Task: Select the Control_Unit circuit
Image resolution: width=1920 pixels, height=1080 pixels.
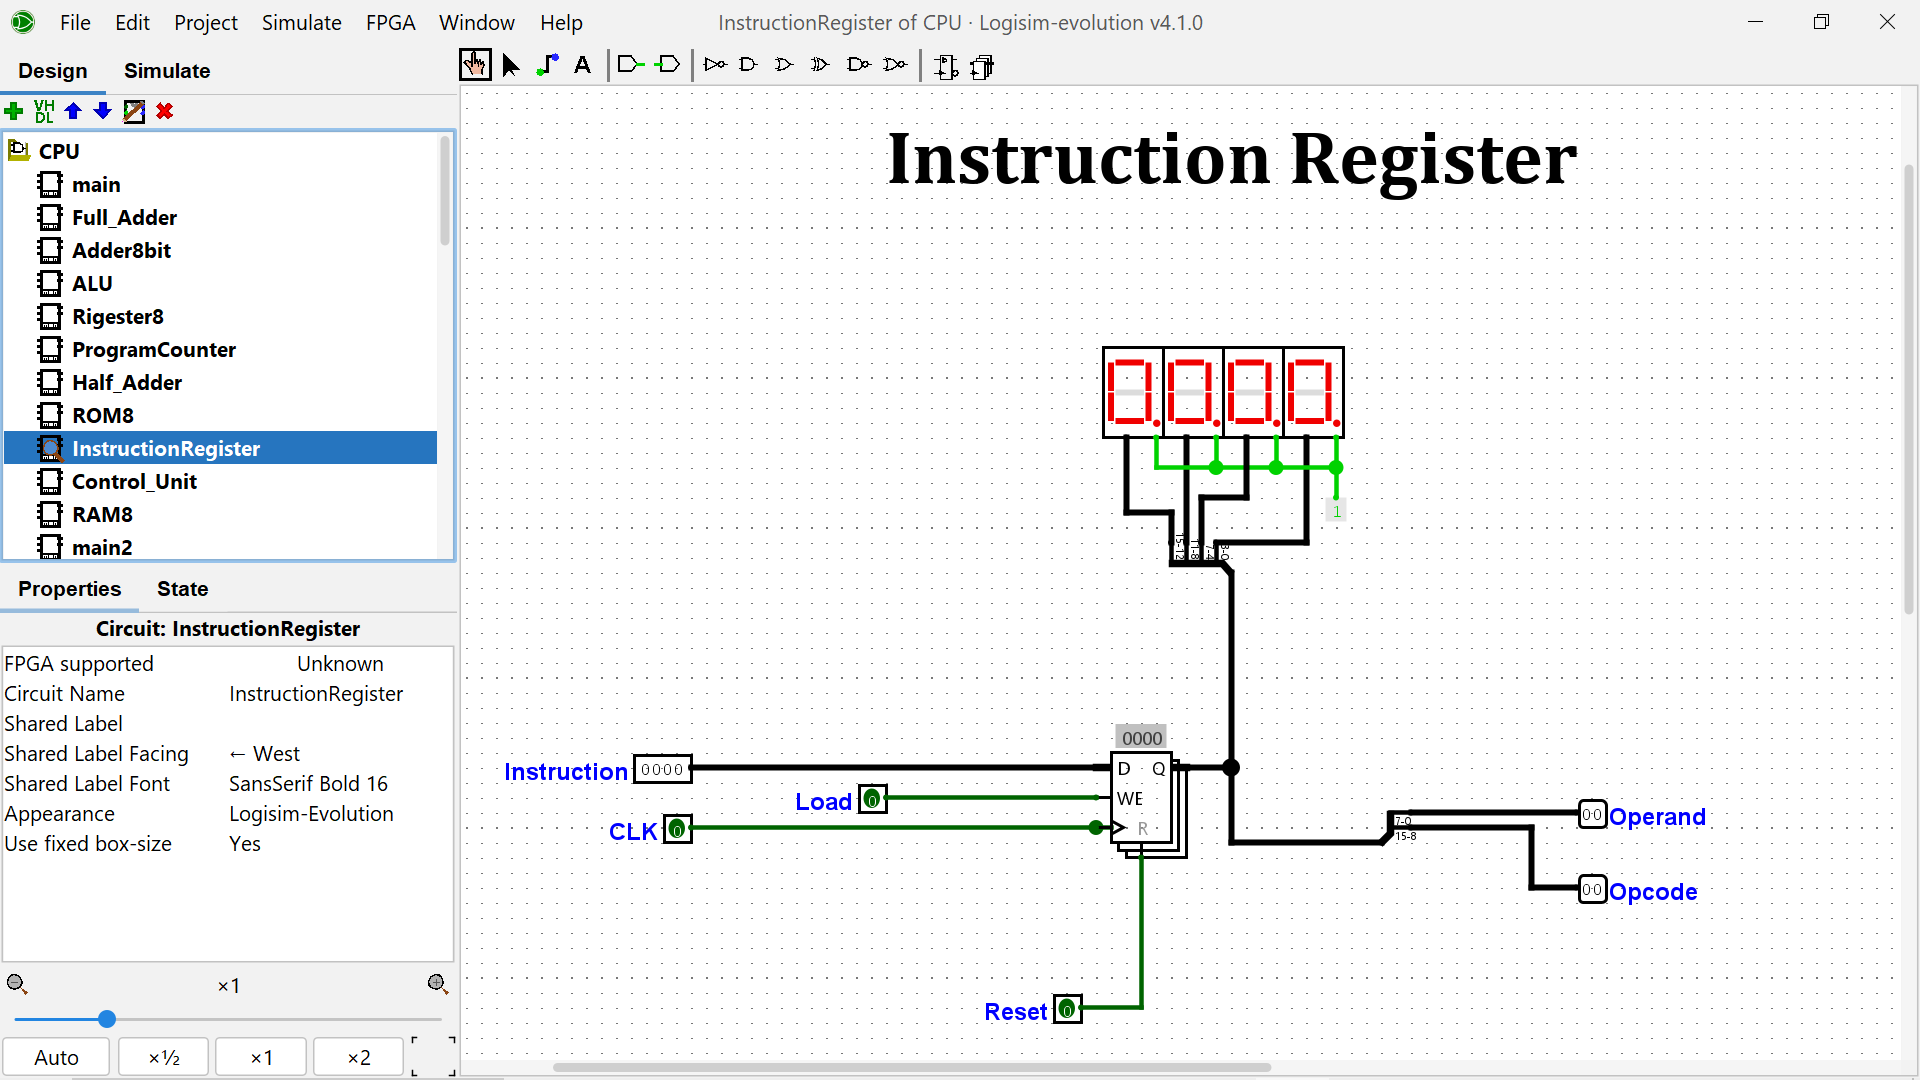Action: pyautogui.click(x=134, y=482)
